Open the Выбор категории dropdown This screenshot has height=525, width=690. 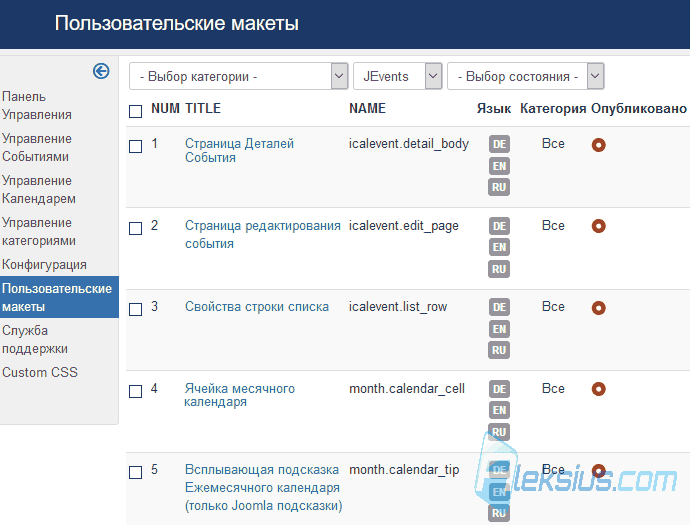[x=239, y=76]
